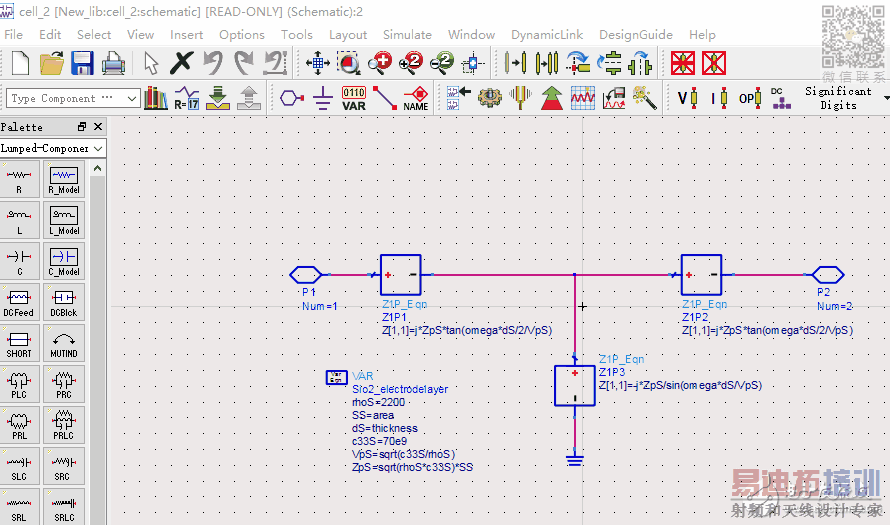Image resolution: width=890 pixels, height=525 pixels.
Task: Click the rhoS=2200 variable text
Action: click(379, 402)
